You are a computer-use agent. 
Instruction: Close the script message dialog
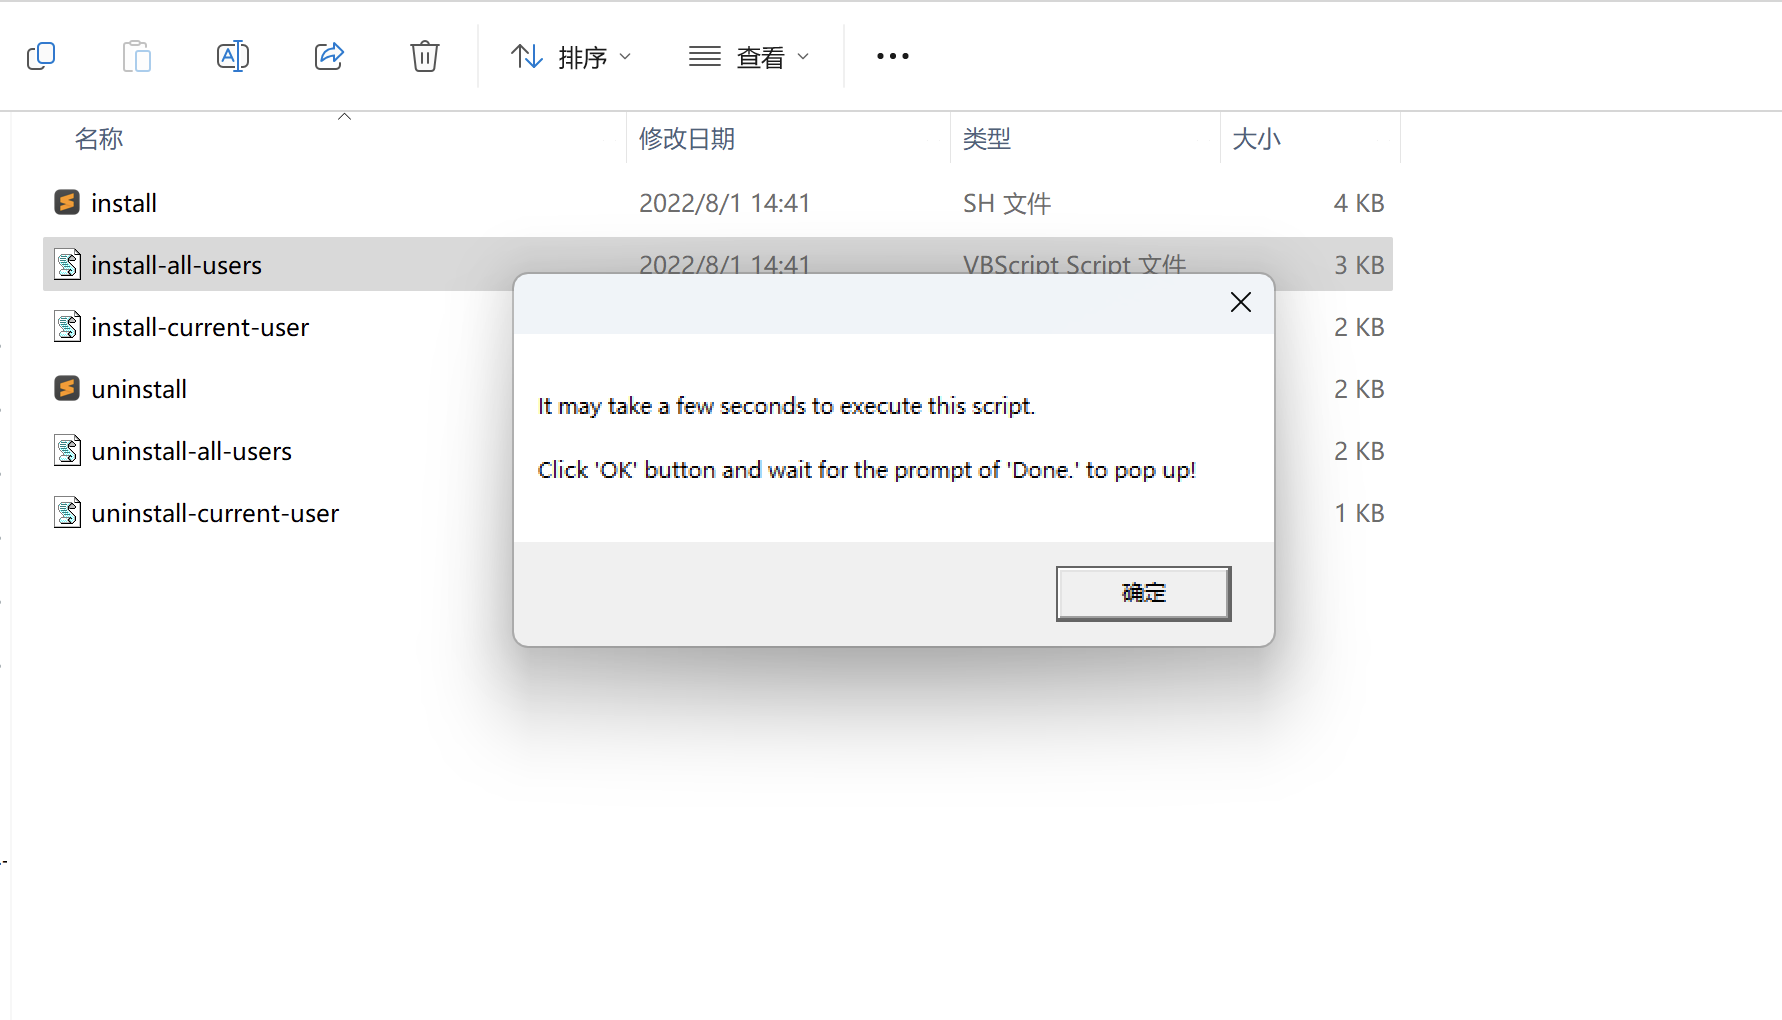1241,302
